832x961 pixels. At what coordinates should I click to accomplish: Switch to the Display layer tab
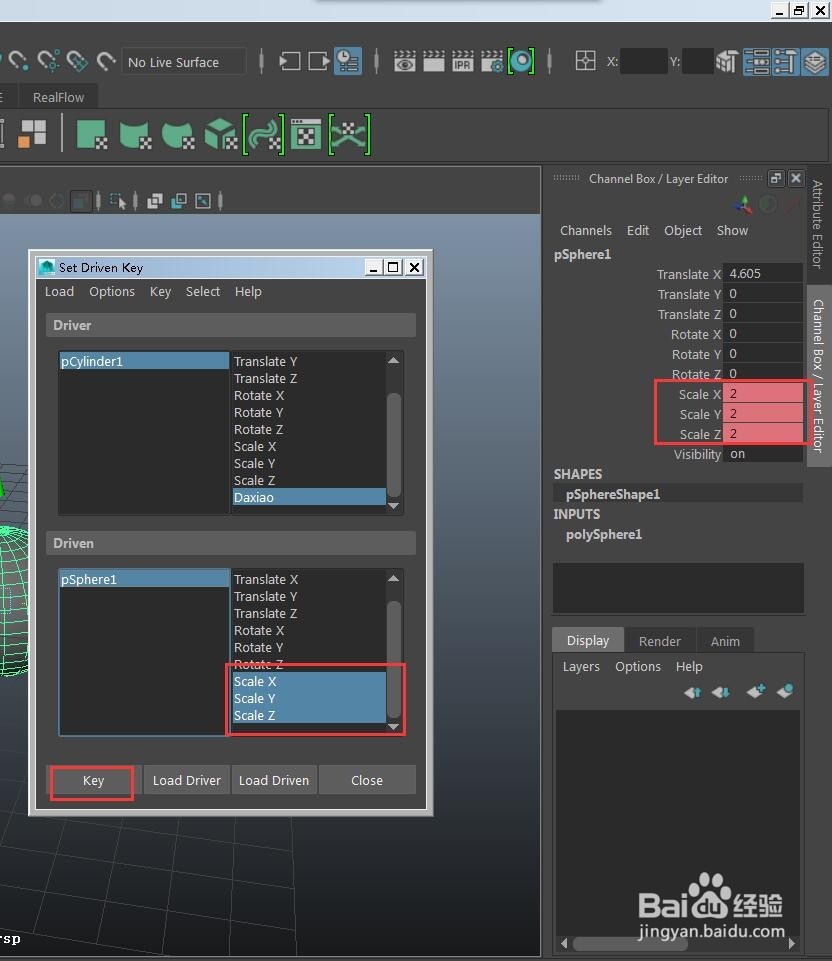point(588,640)
